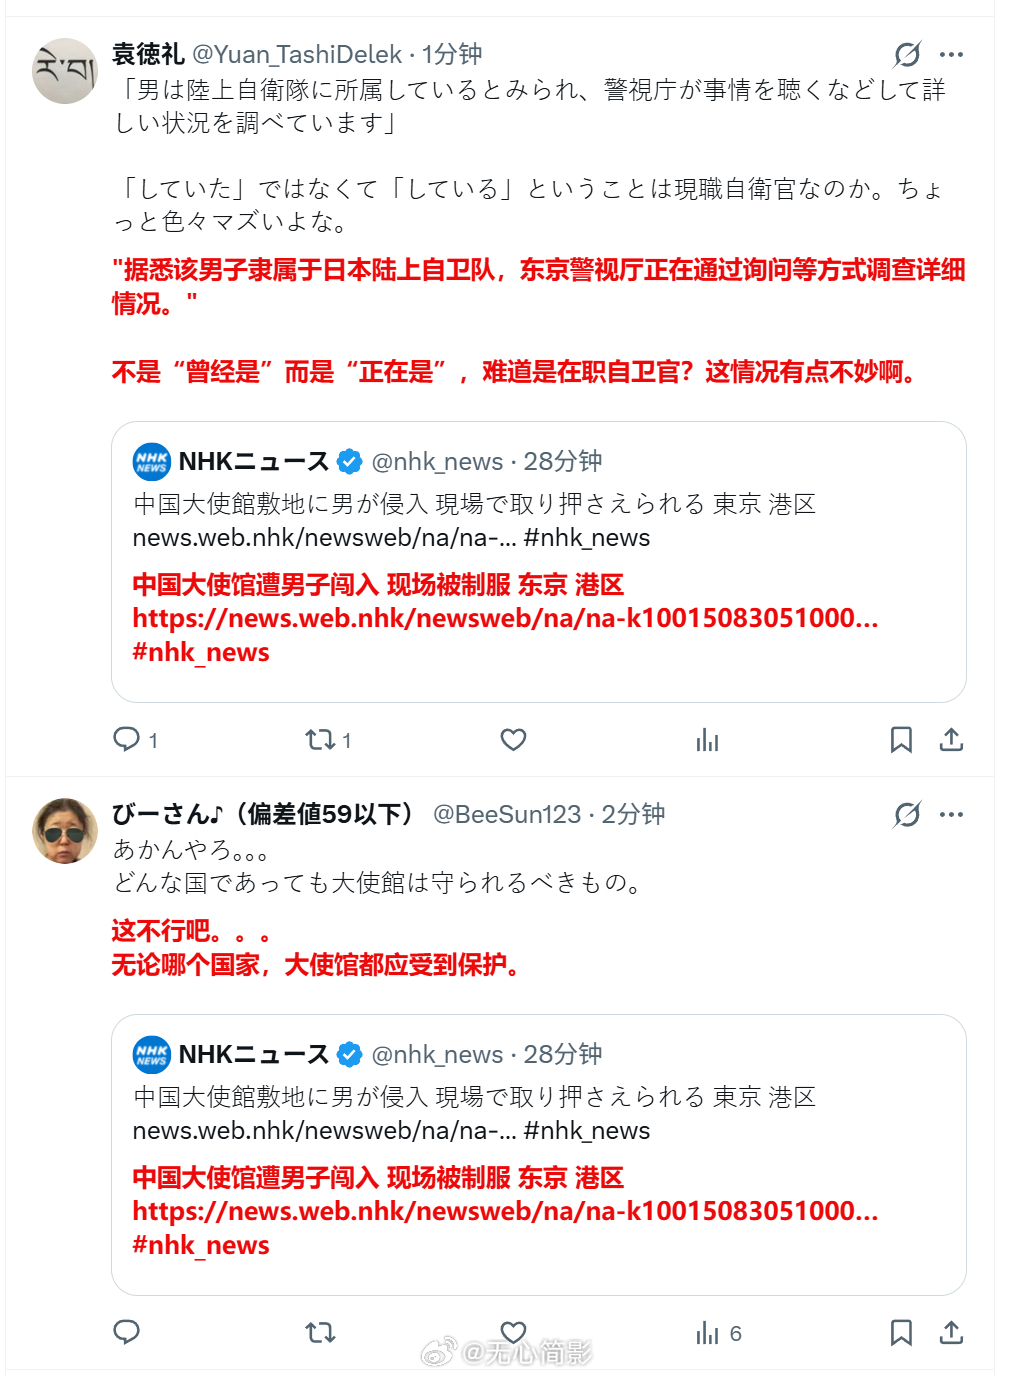The width and height of the screenshot is (1017, 1376).
Task: Reply to the BeeSun123 post
Action: [127, 1332]
